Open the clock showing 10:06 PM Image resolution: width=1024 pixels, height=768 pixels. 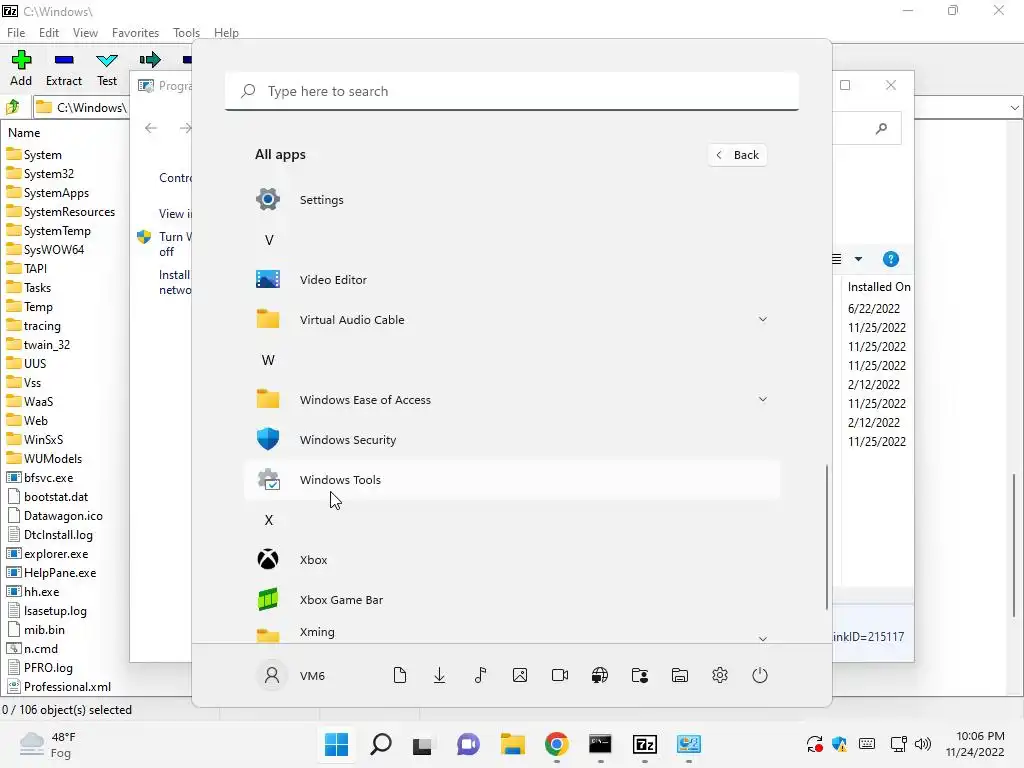pyautogui.click(x=975, y=744)
